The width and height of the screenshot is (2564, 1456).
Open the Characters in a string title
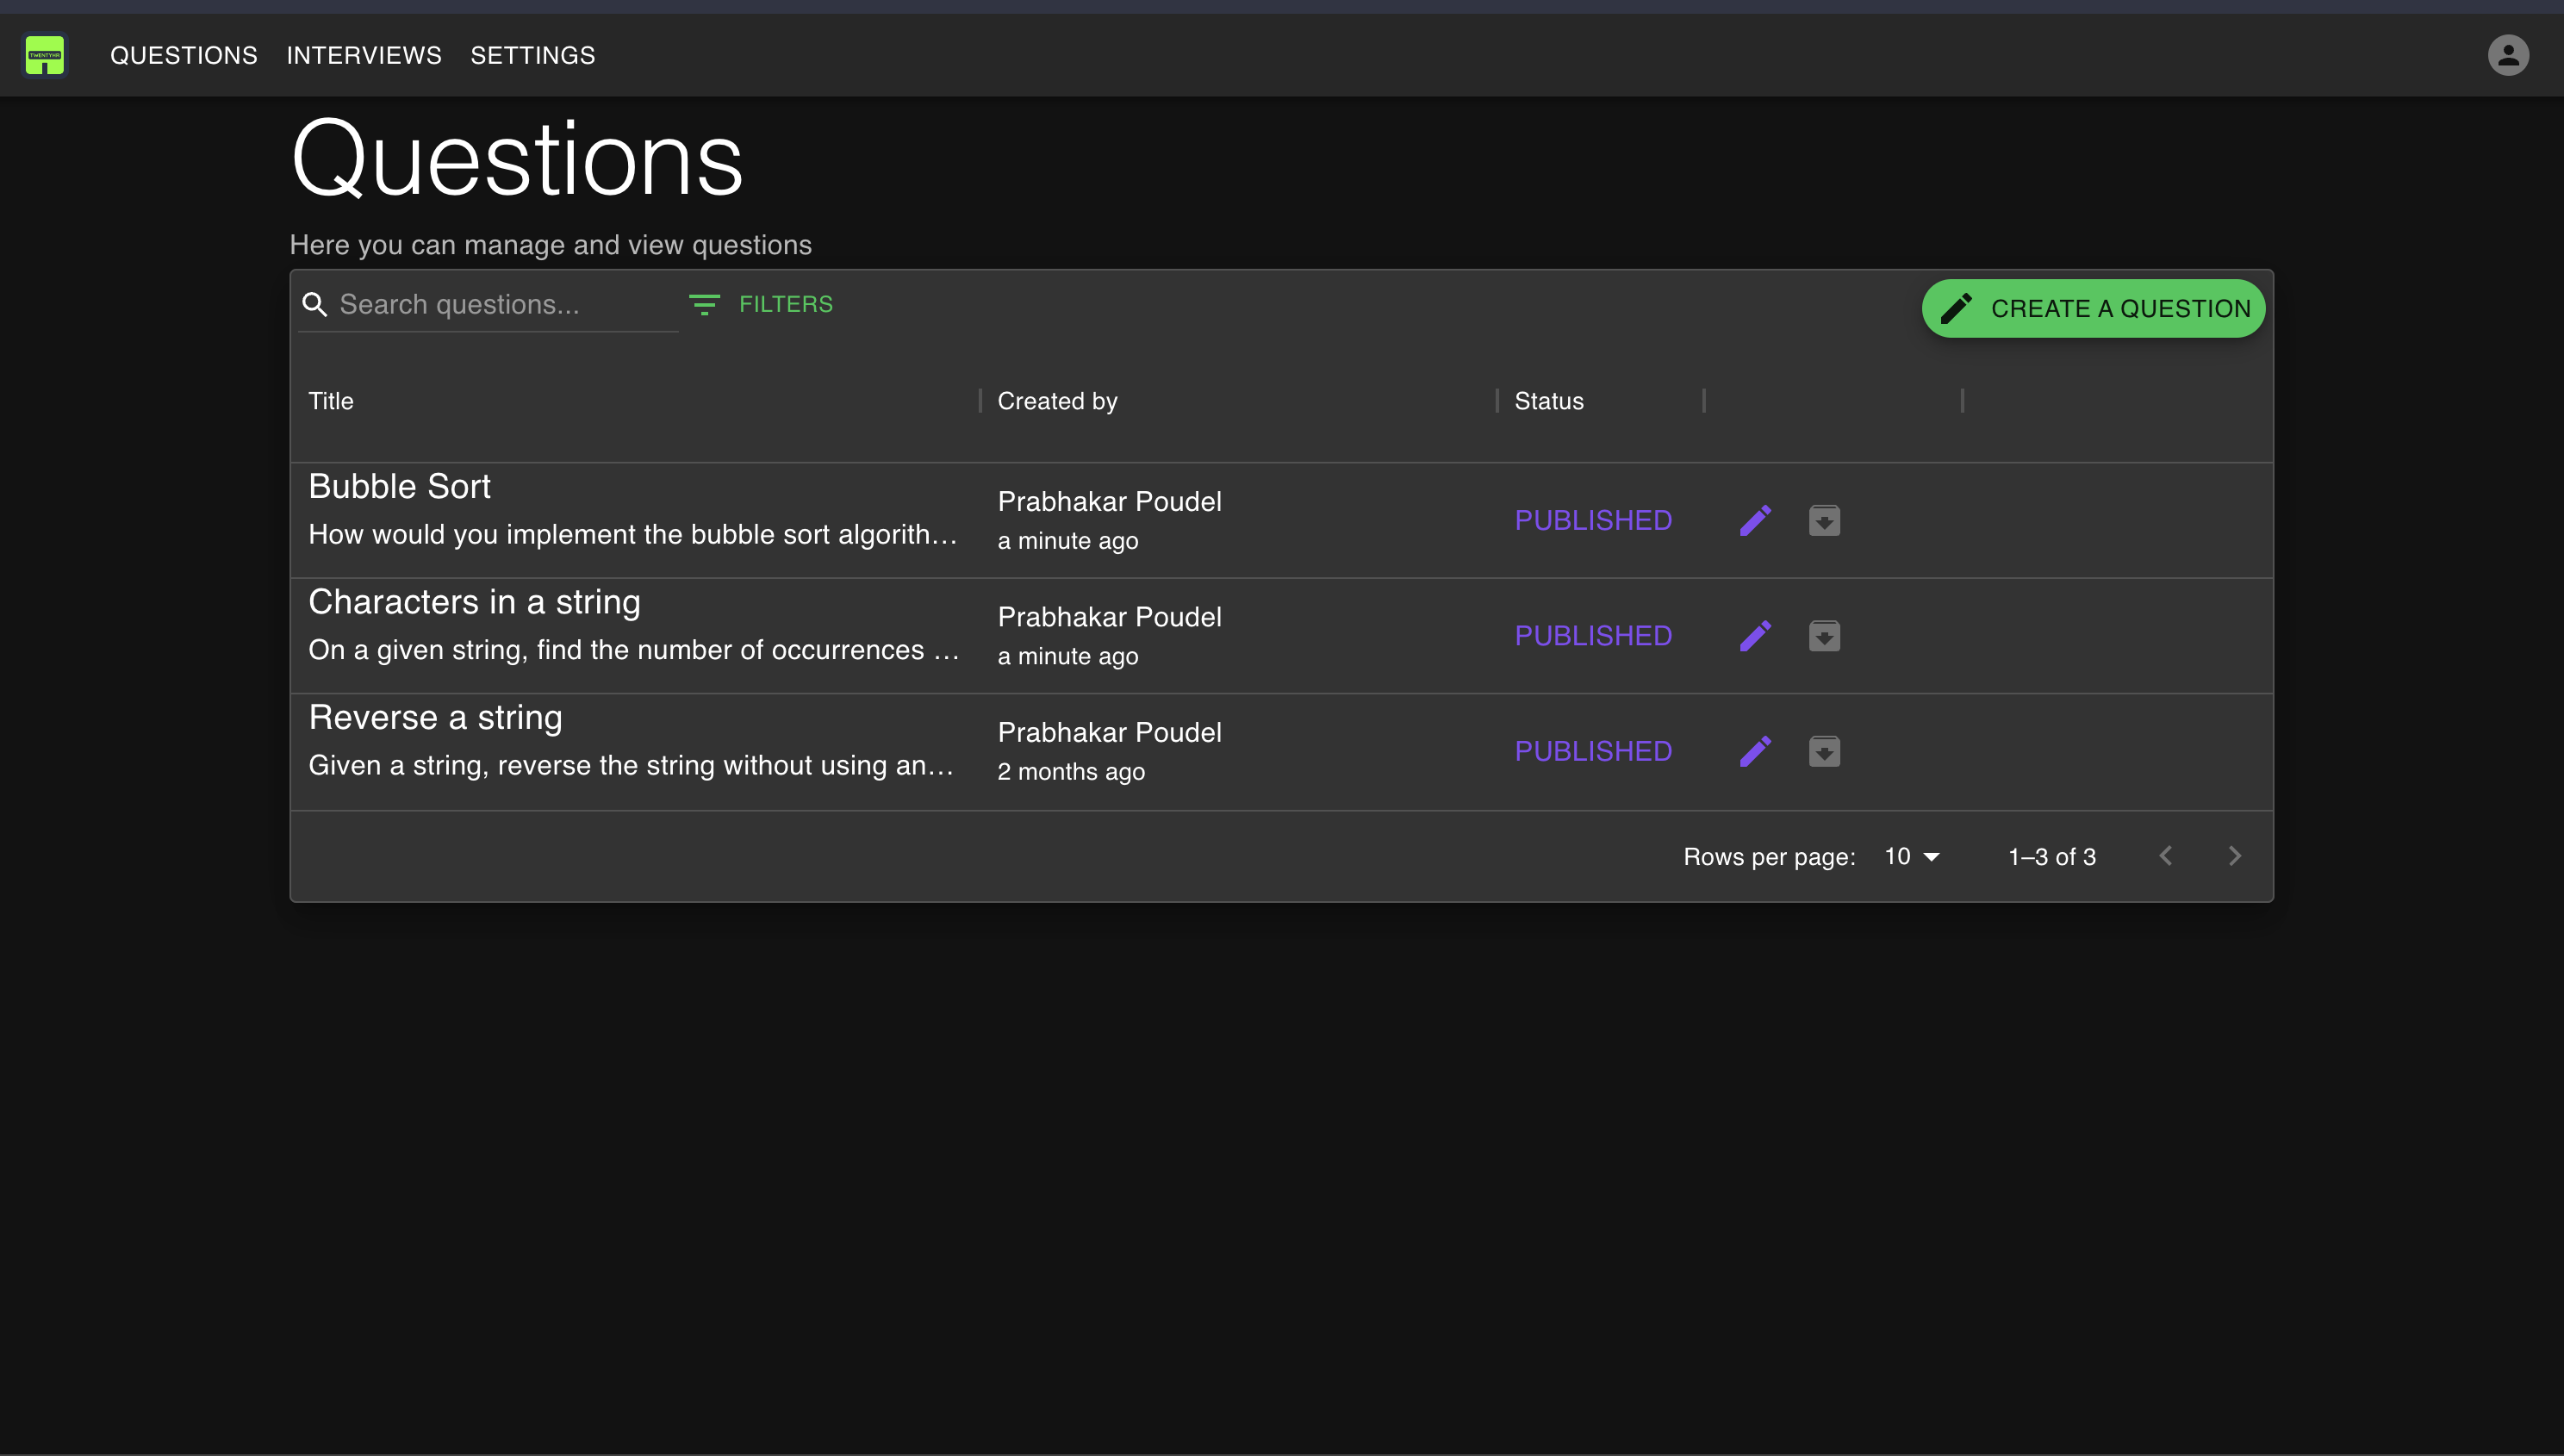click(x=475, y=602)
